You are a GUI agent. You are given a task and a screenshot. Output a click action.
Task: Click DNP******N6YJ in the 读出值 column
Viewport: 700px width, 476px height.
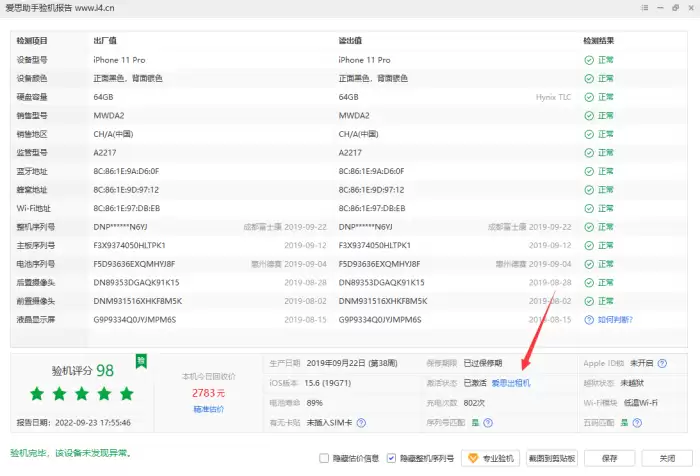(366, 227)
